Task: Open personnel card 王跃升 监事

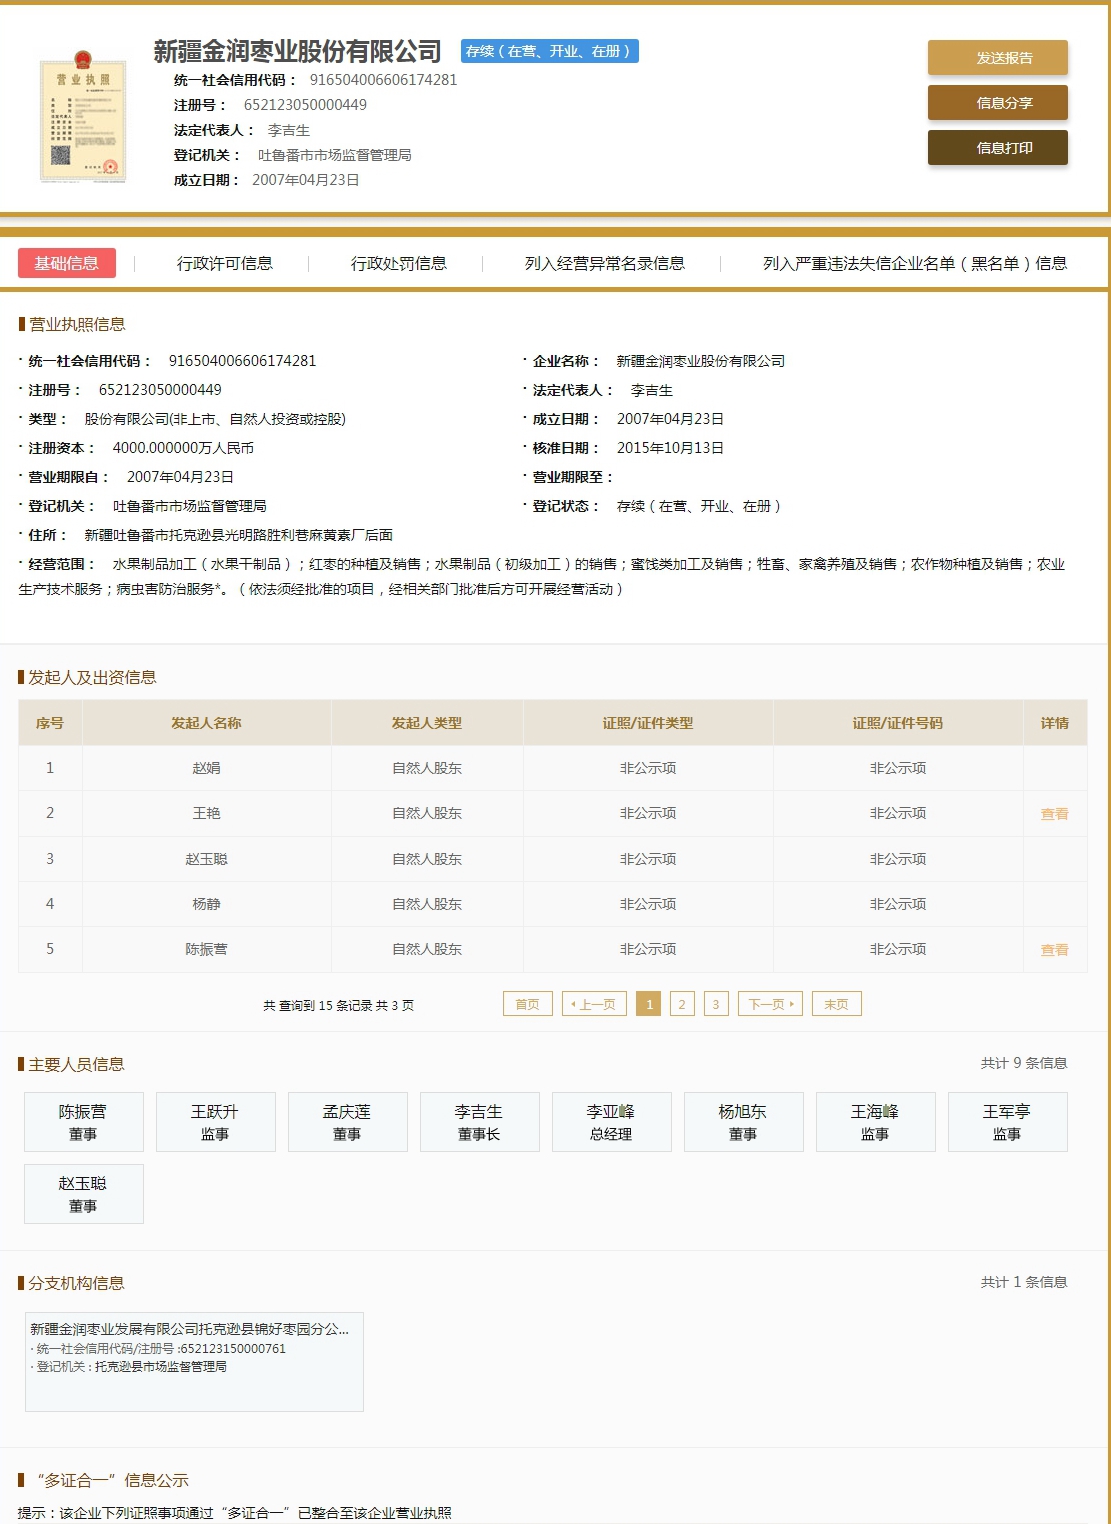Action: click(216, 1122)
